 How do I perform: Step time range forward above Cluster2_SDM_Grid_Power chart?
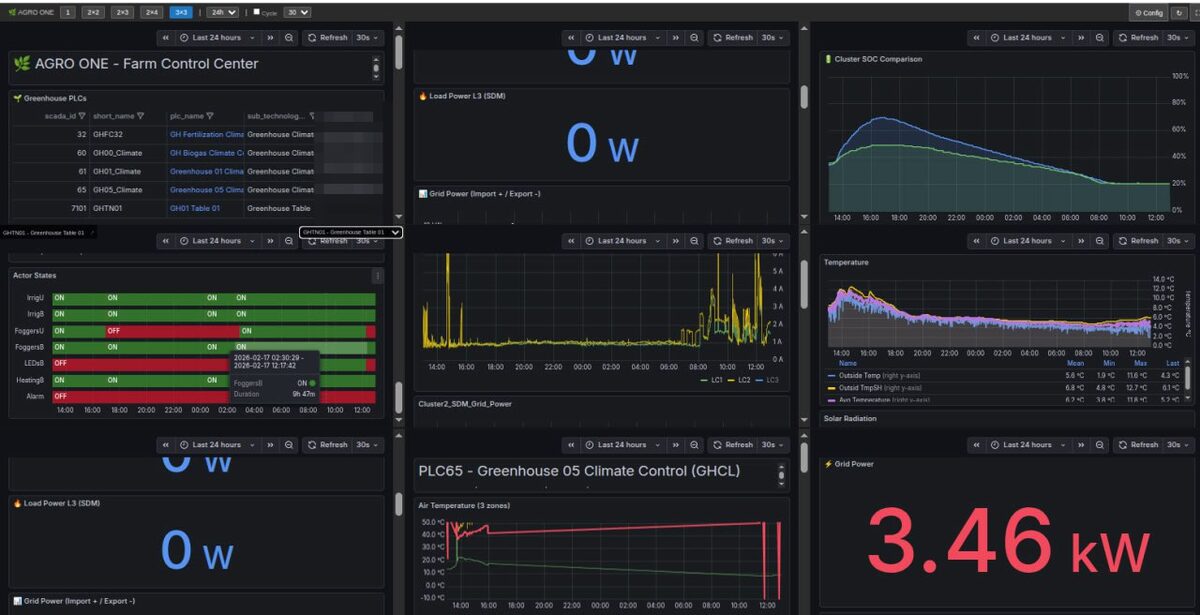[x=674, y=241]
